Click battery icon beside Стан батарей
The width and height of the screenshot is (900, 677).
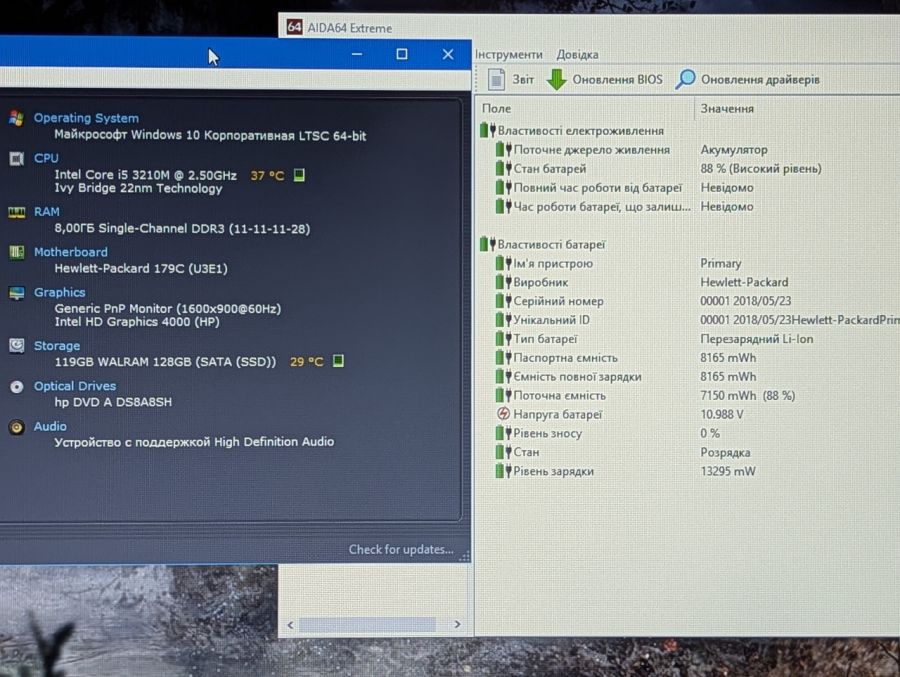(503, 168)
